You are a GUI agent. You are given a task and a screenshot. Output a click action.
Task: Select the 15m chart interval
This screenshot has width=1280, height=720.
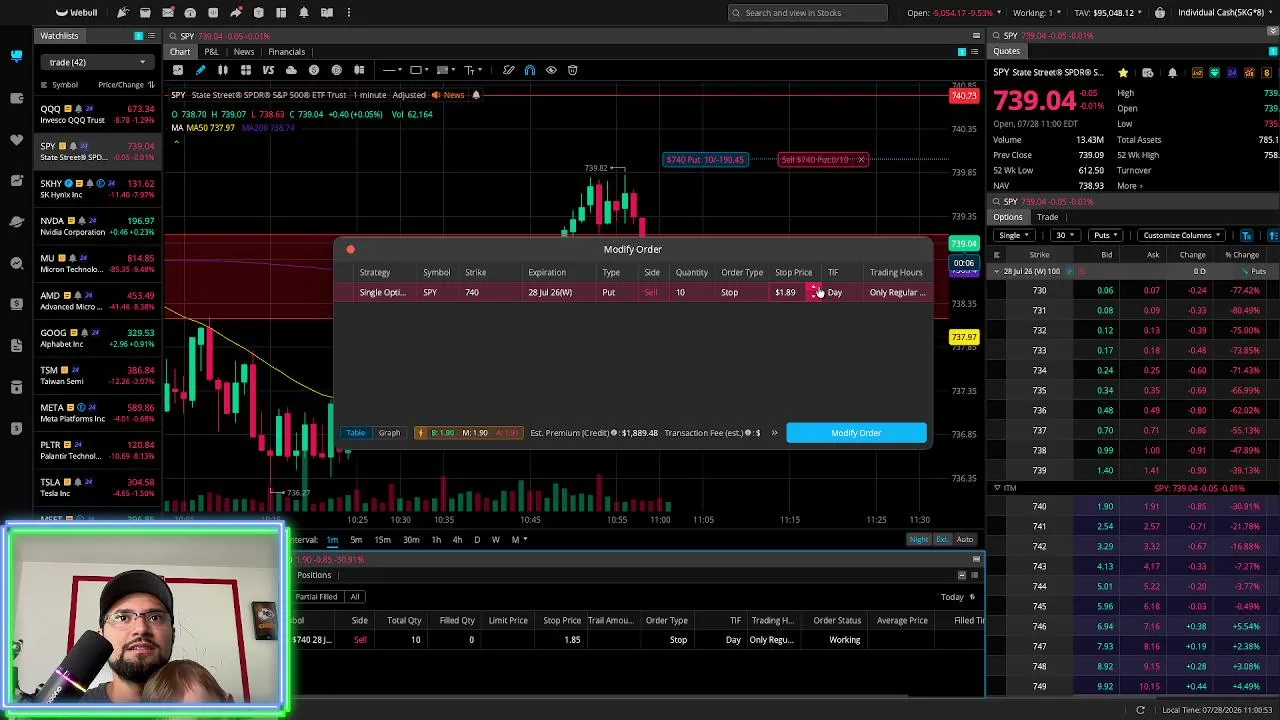point(382,540)
